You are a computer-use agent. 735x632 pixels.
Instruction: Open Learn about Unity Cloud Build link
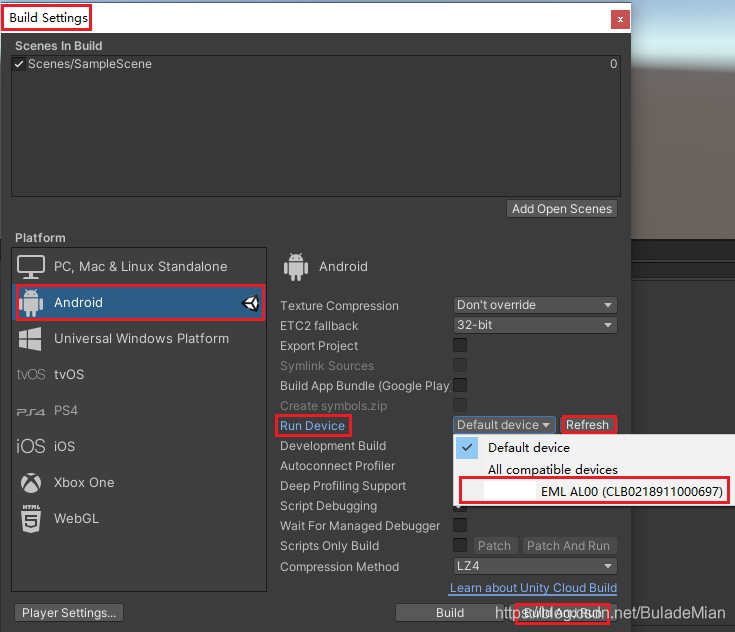533,588
